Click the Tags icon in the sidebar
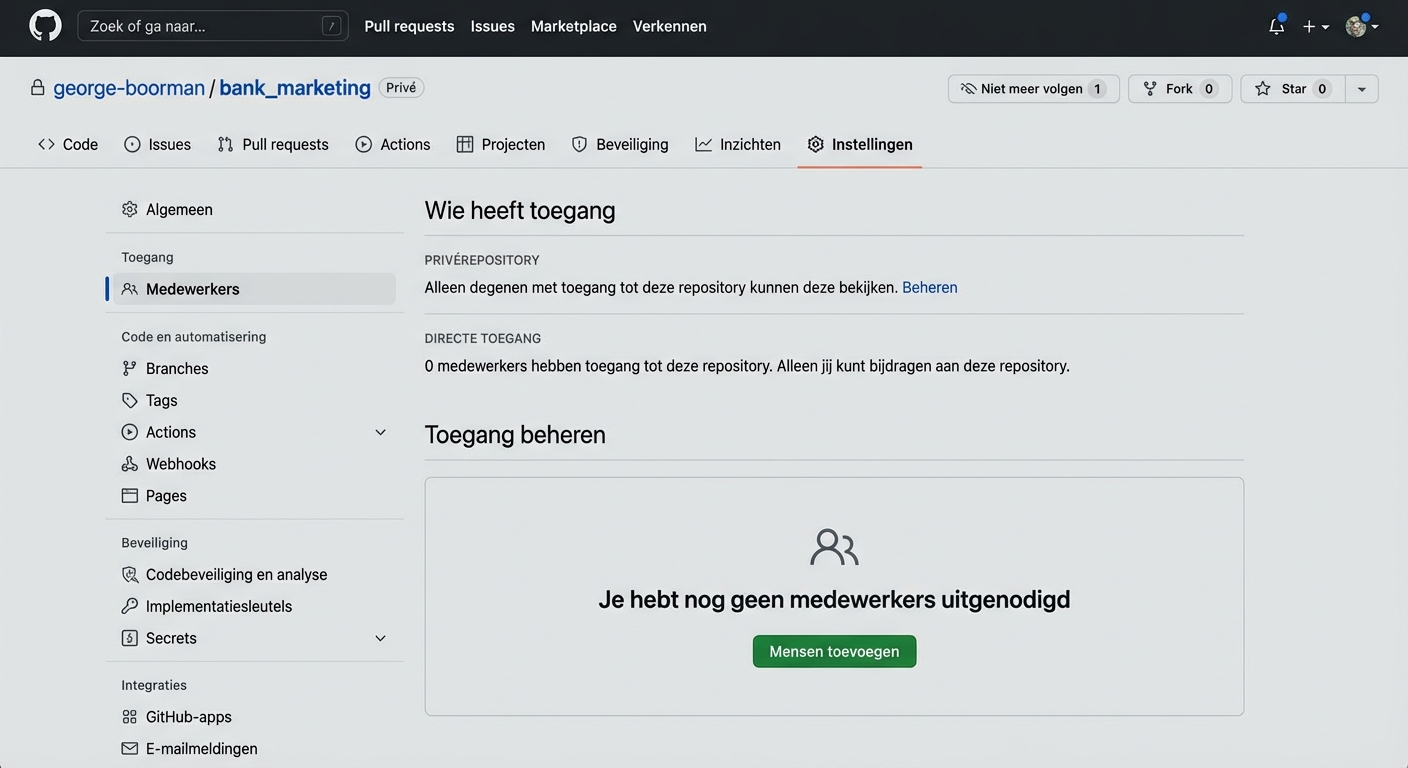This screenshot has width=1408, height=768. (x=130, y=400)
